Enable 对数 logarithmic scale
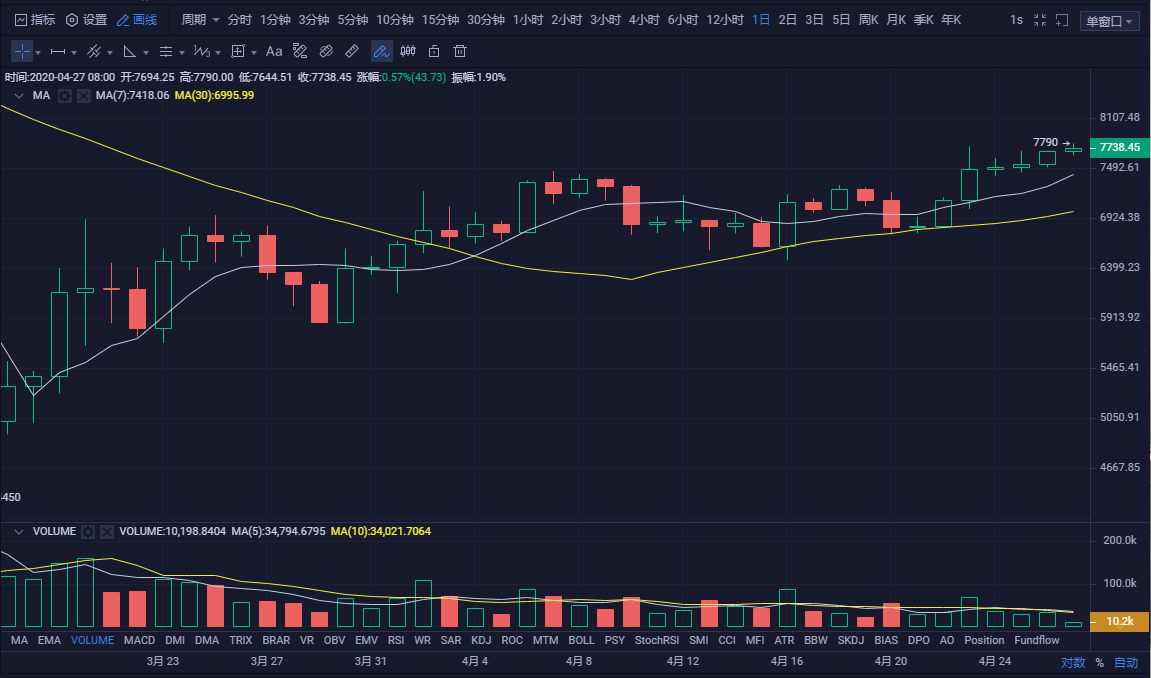This screenshot has width=1151, height=678. (1072, 662)
